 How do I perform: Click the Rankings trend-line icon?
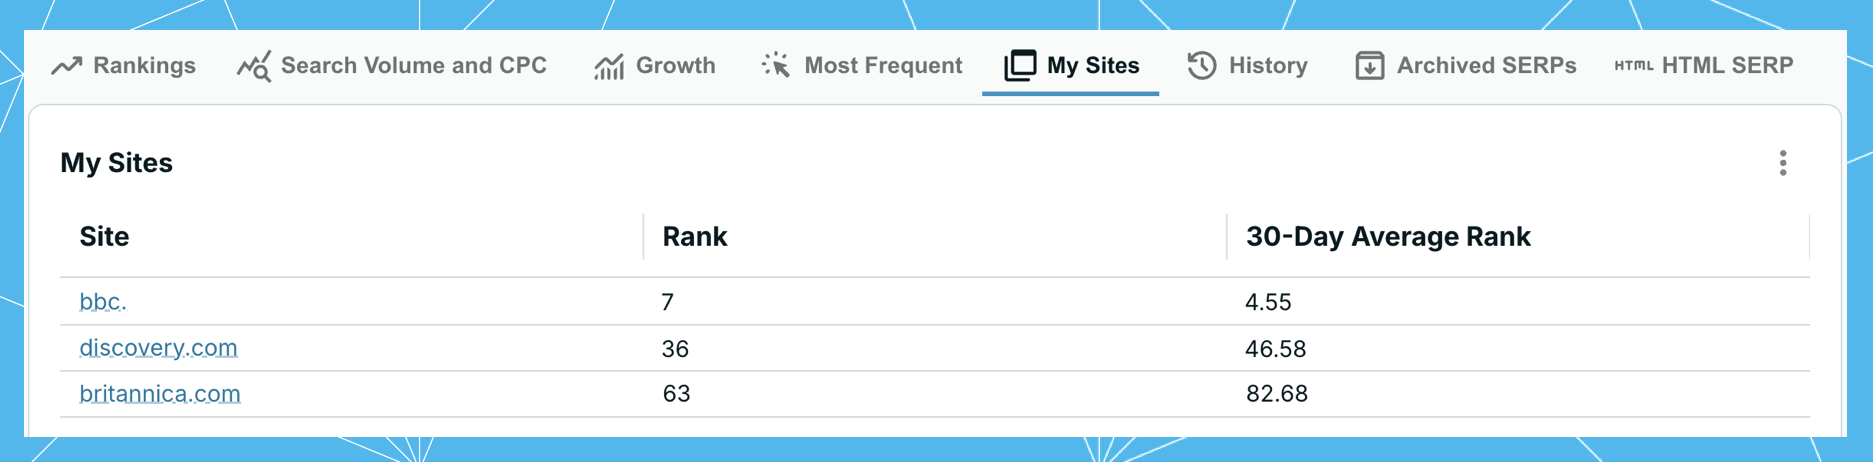[67, 66]
